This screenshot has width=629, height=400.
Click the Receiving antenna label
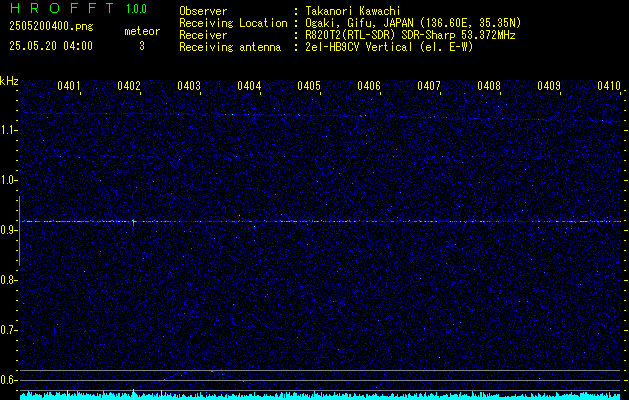coord(230,47)
